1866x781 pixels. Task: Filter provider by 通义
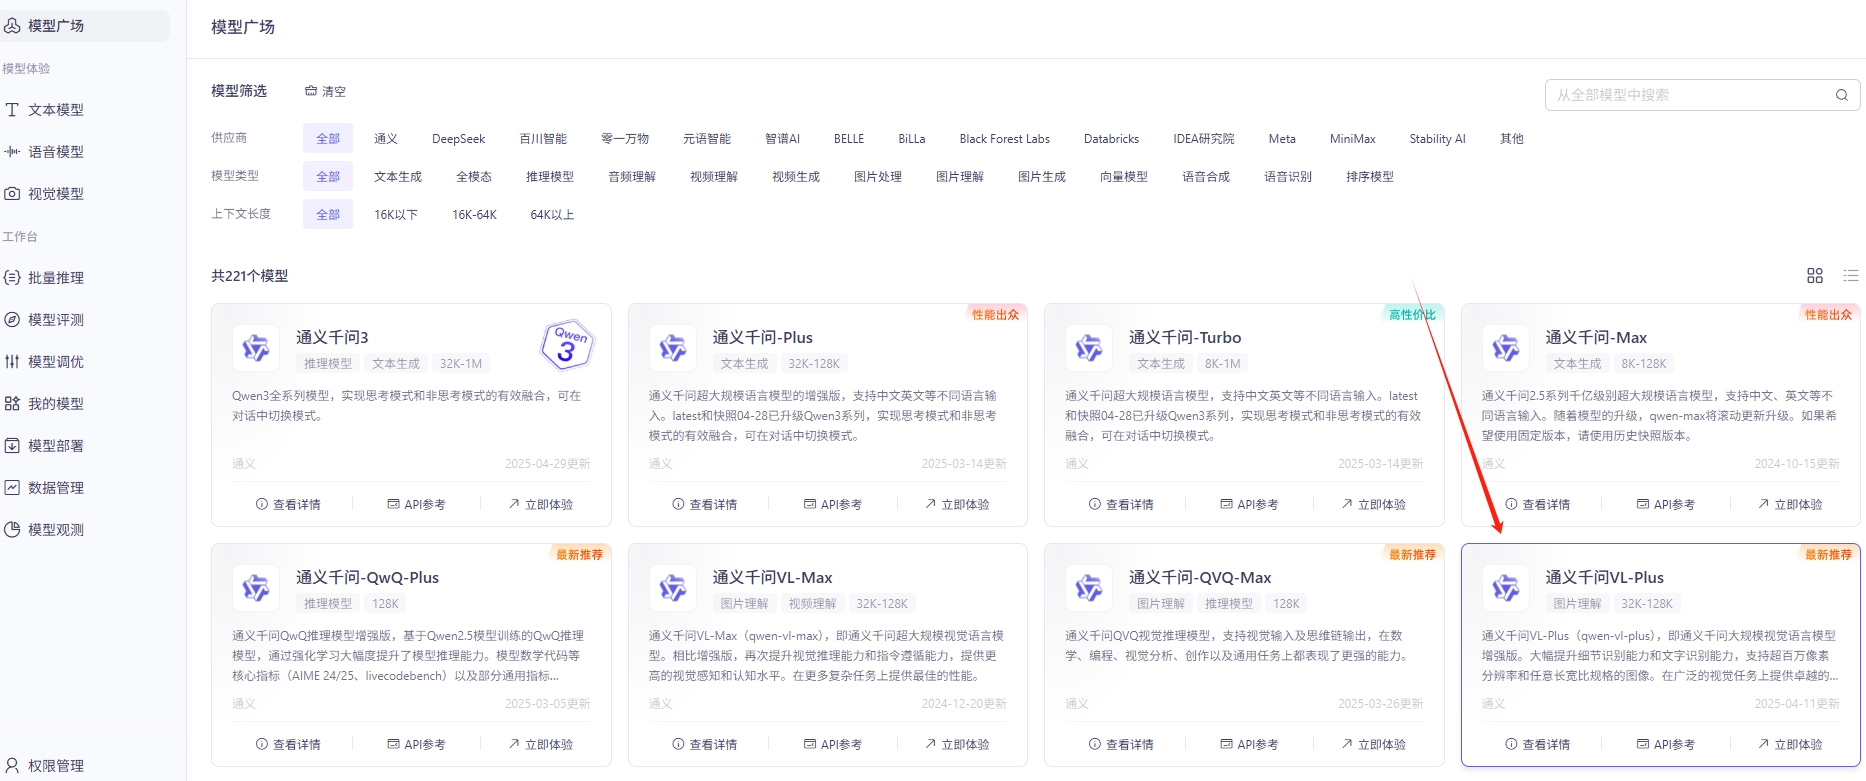tap(386, 139)
